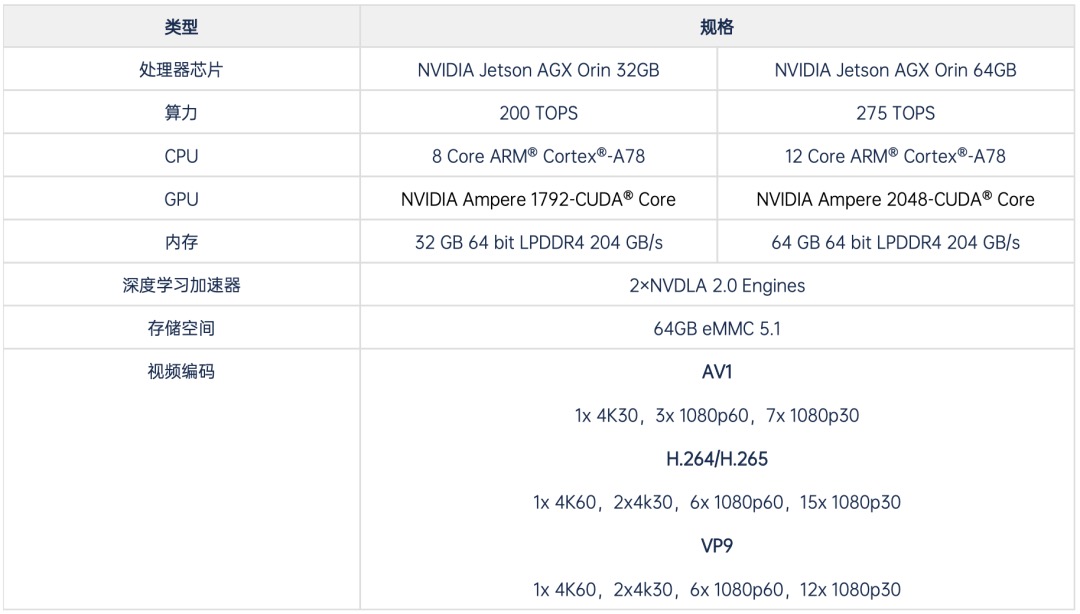Click the NVIDIA Ampere 2048-CUDA Core cell

click(x=895, y=199)
